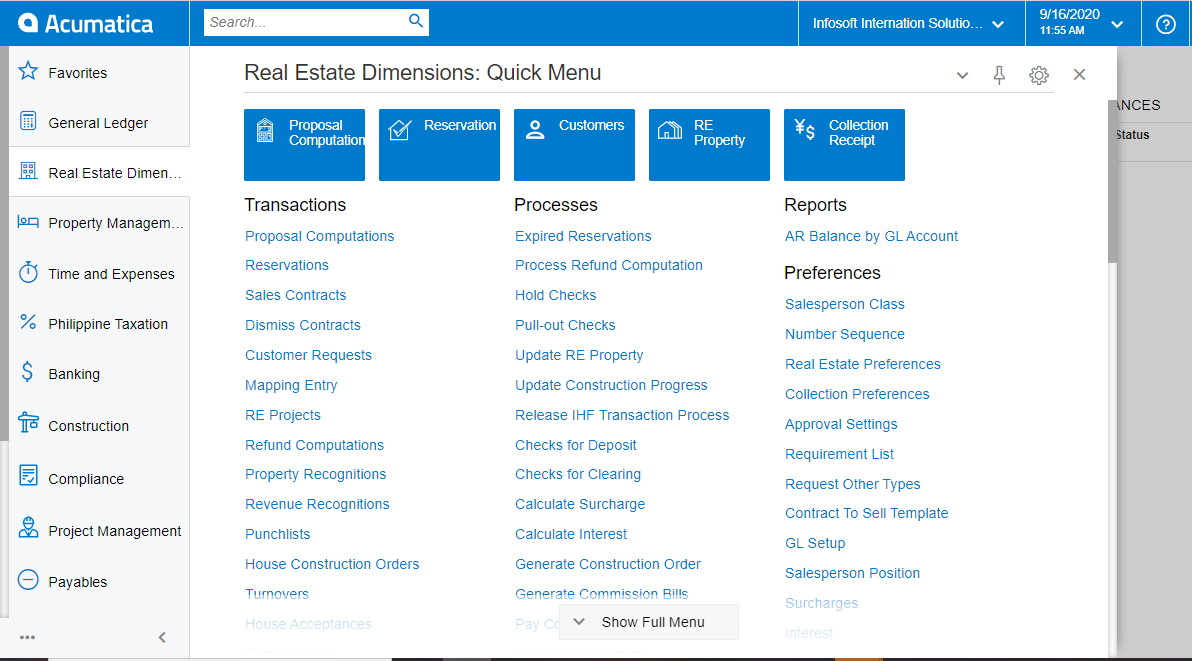Screen dimensions: 1192x661
Task: Open the Collection Receipt tile
Action: [x=844, y=144]
